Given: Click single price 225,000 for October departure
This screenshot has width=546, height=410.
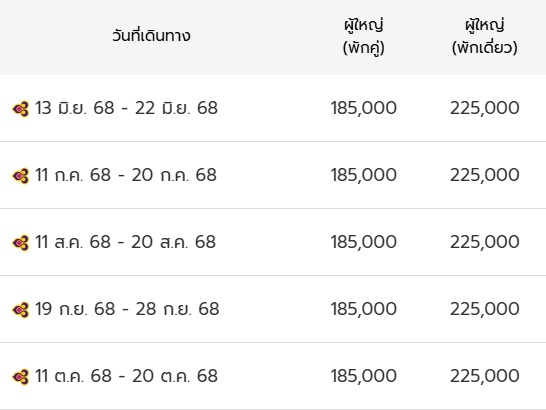Looking at the screenshot, I should click(485, 376).
